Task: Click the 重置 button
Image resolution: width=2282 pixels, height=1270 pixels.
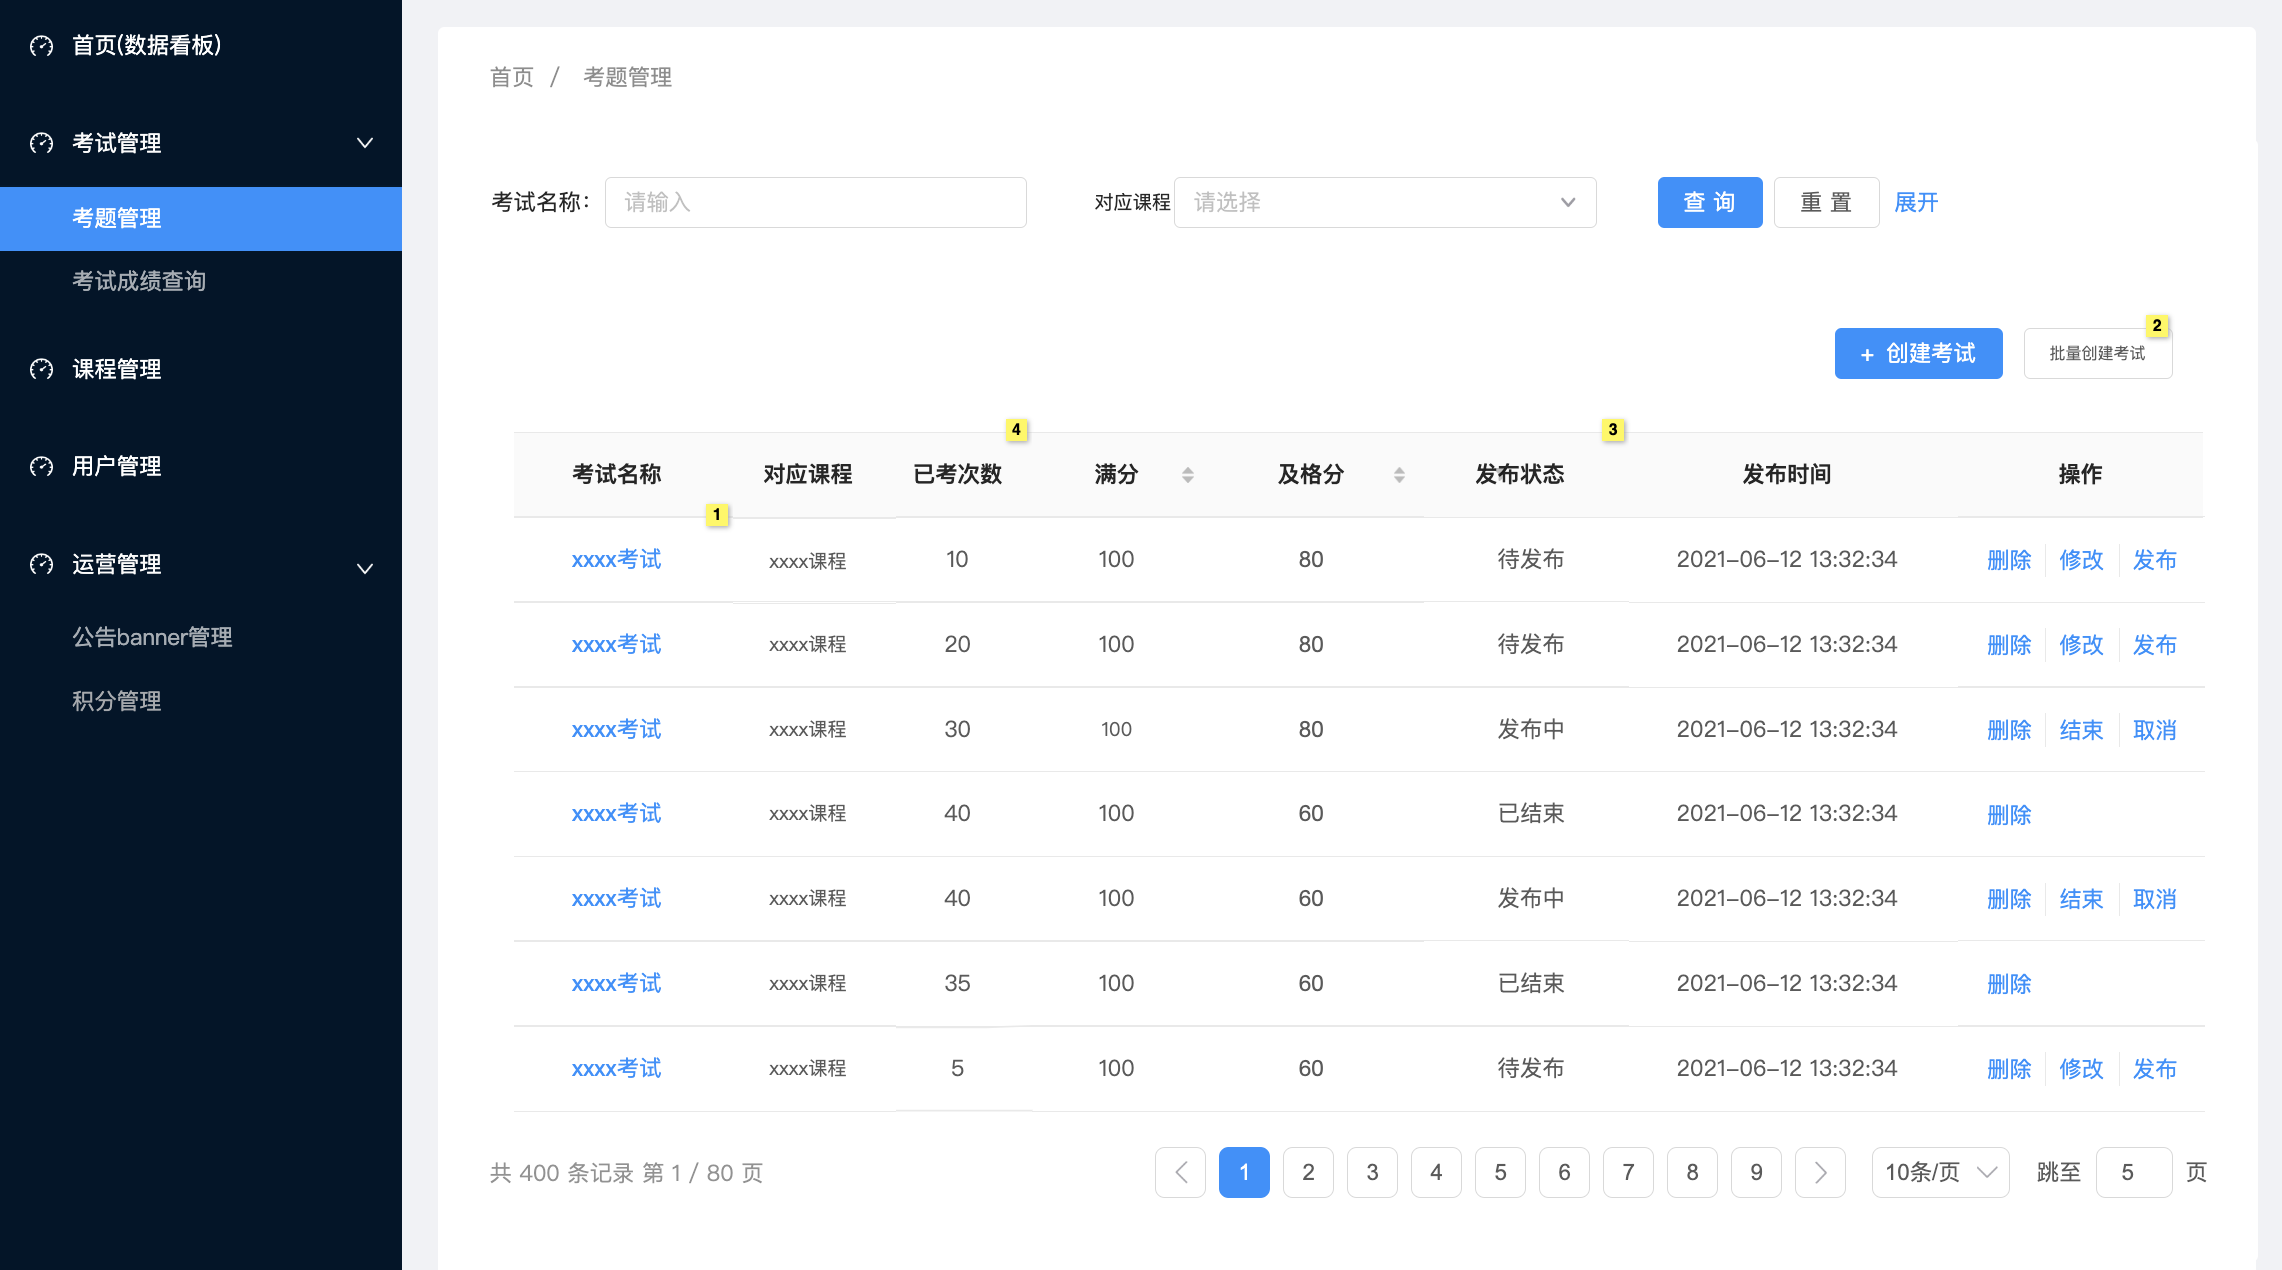Action: 1826,202
